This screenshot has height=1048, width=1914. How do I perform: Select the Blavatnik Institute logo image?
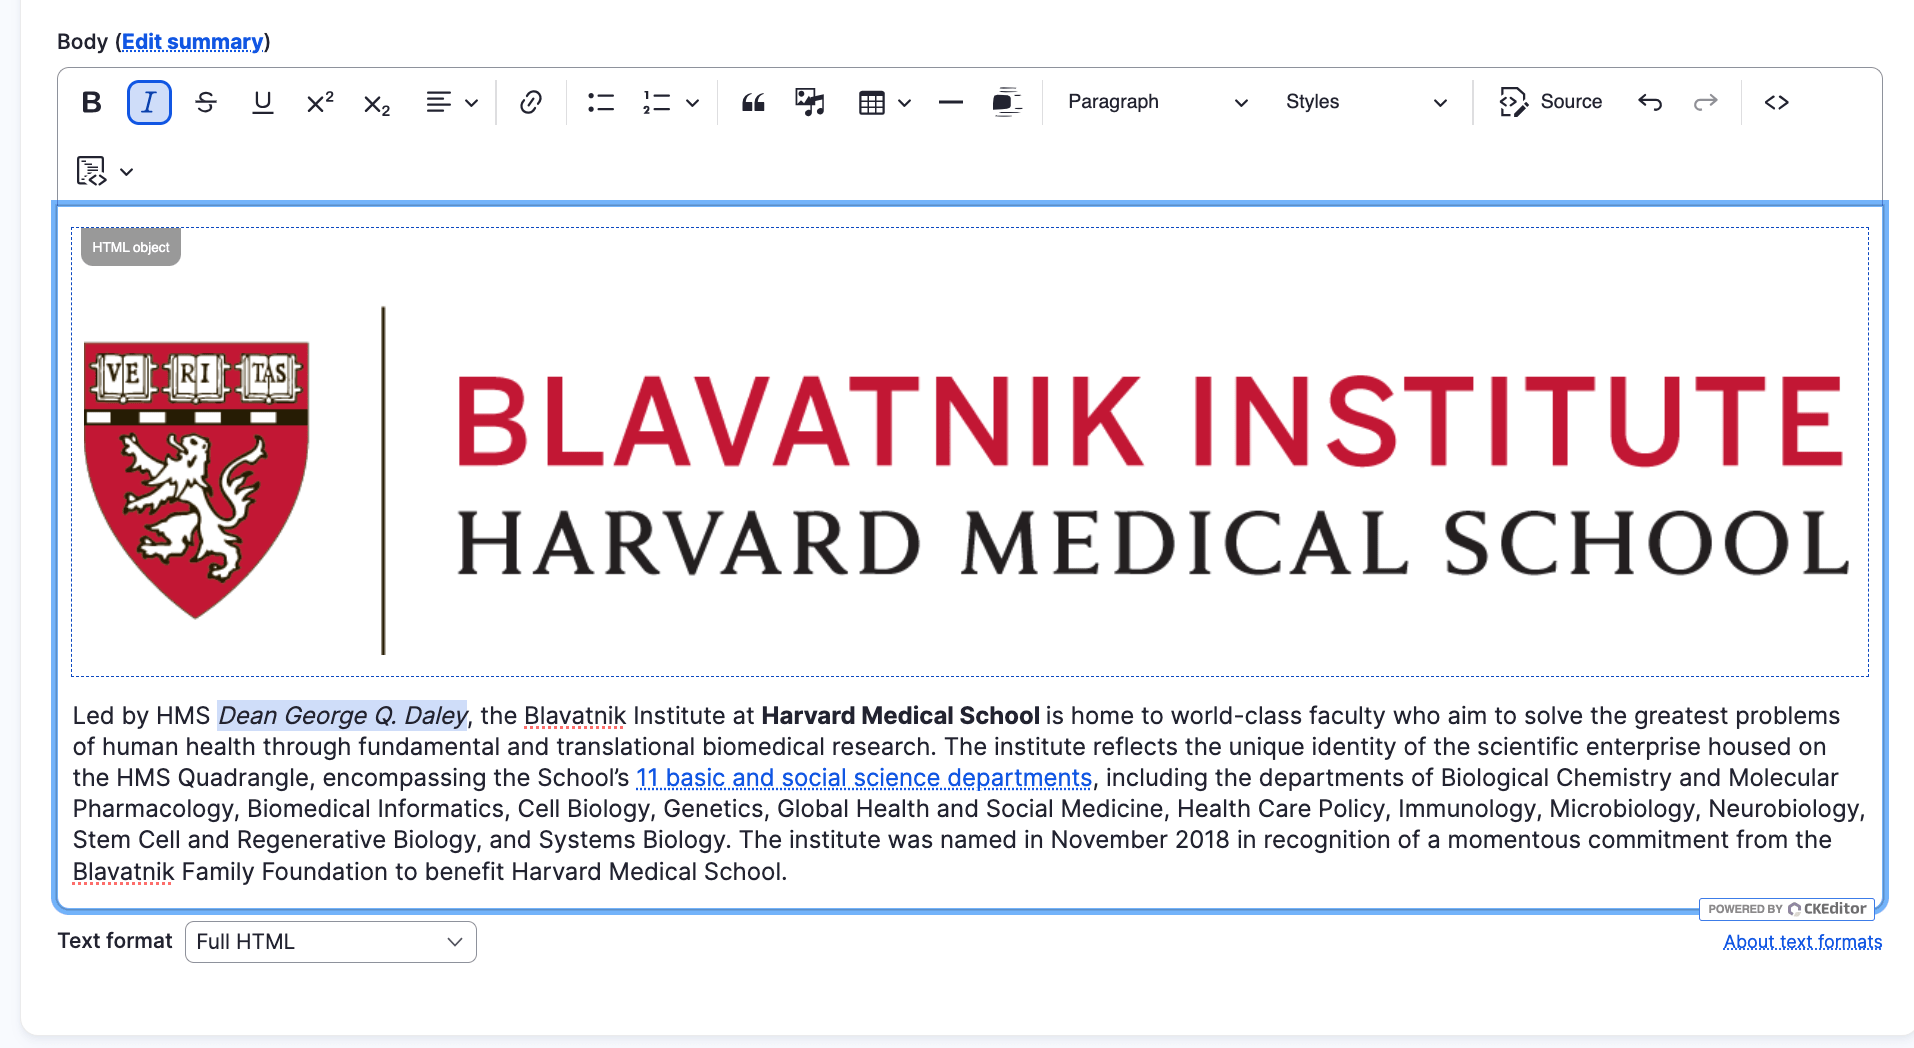[968, 480]
